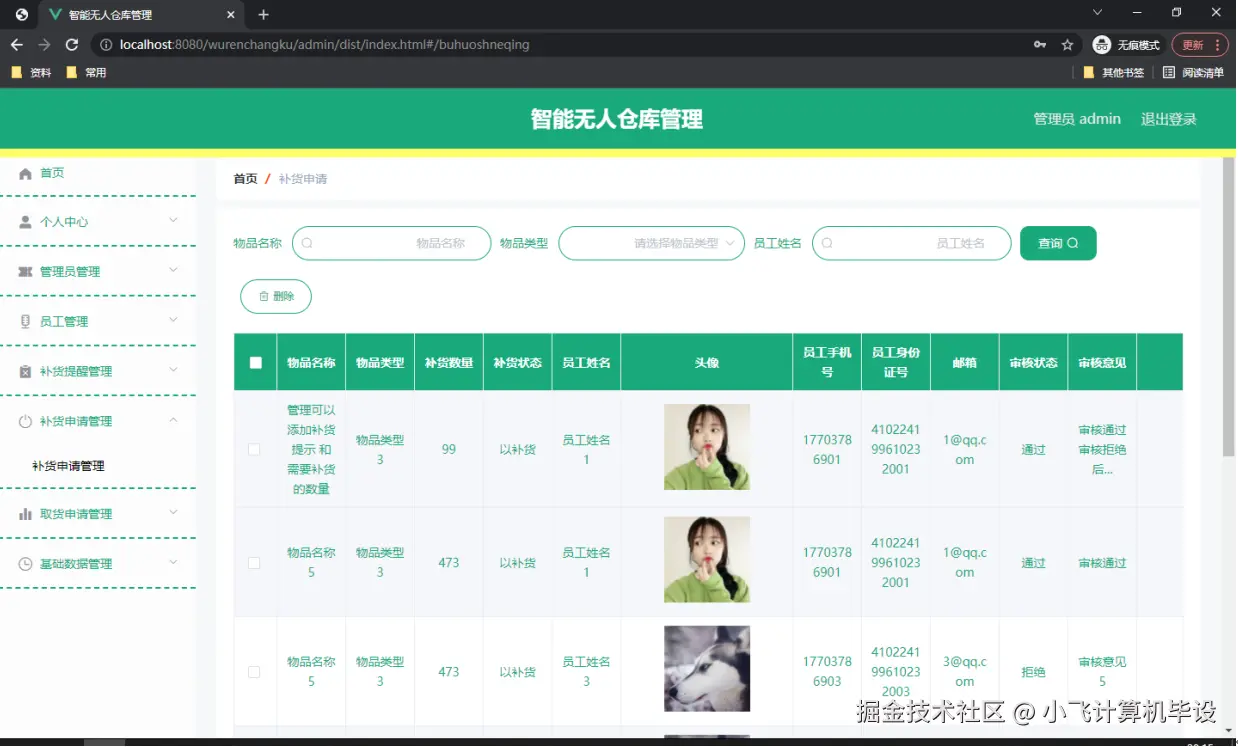
Task: Click the icon beside 员工管理
Action: tap(26, 322)
